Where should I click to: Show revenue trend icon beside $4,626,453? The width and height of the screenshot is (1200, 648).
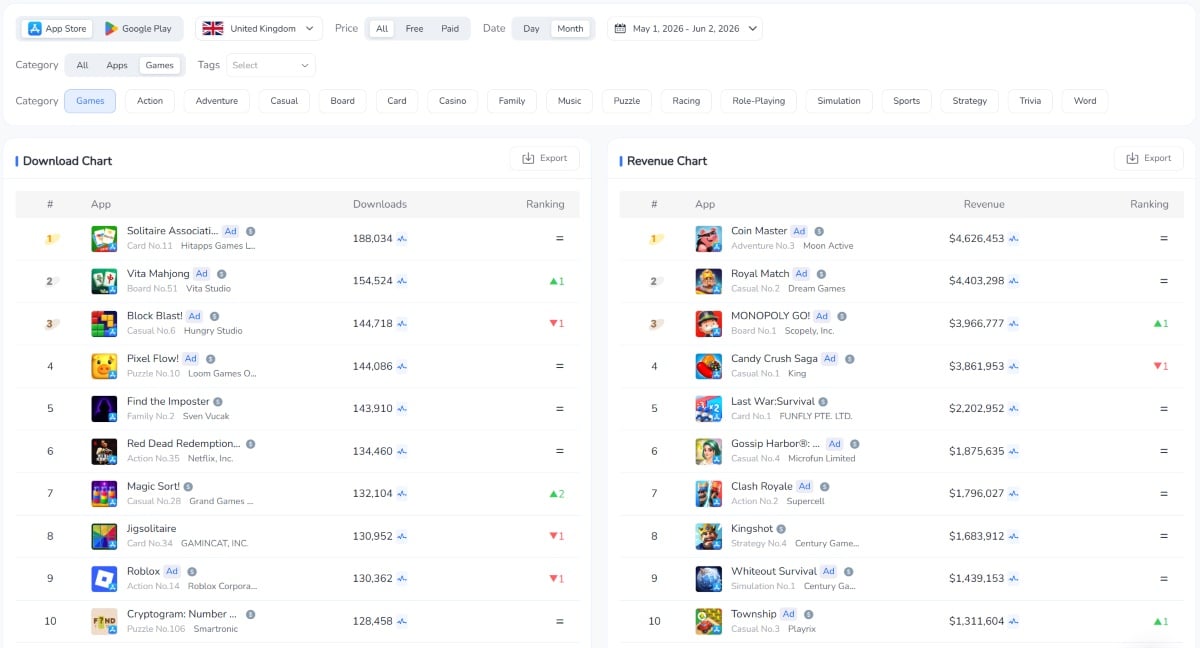point(1013,239)
